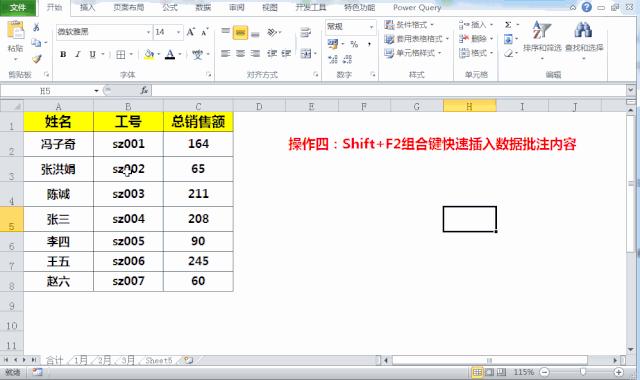
Task: Click the cell borders icon
Action: (x=120, y=54)
